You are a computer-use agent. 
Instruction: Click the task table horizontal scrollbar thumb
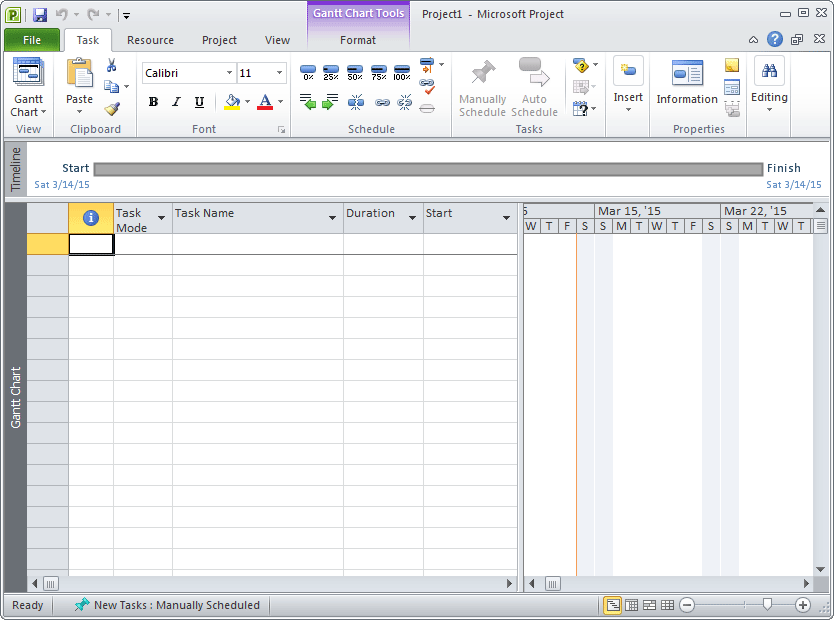pos(51,584)
